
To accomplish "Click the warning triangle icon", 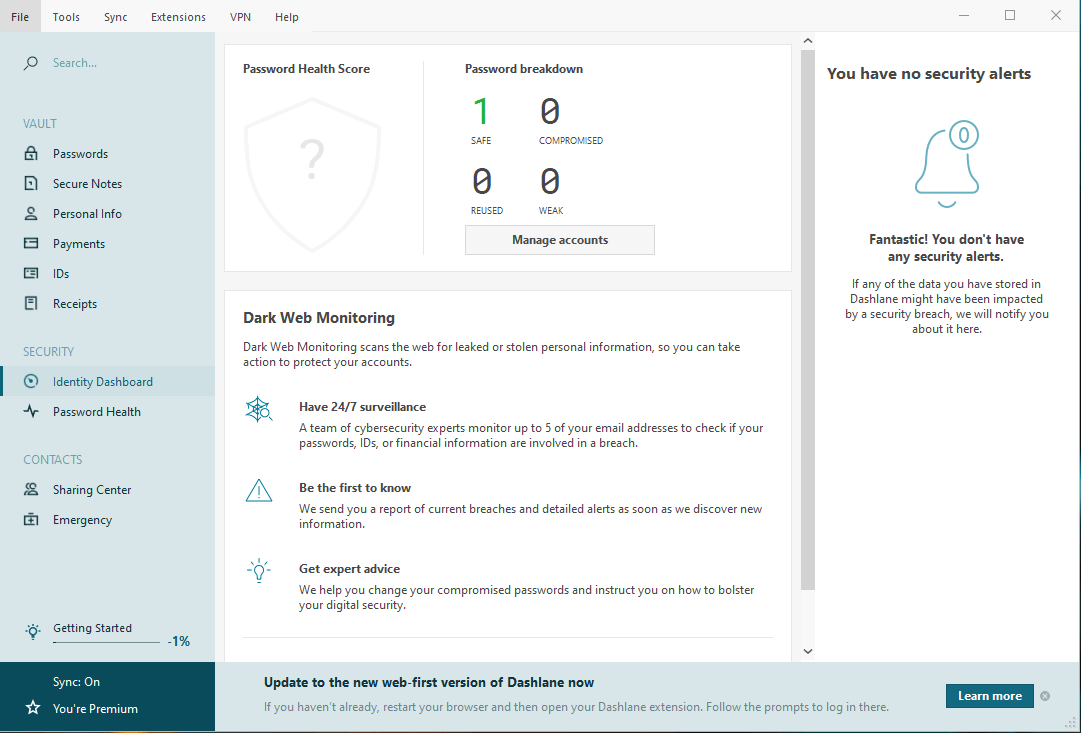I will [x=259, y=490].
